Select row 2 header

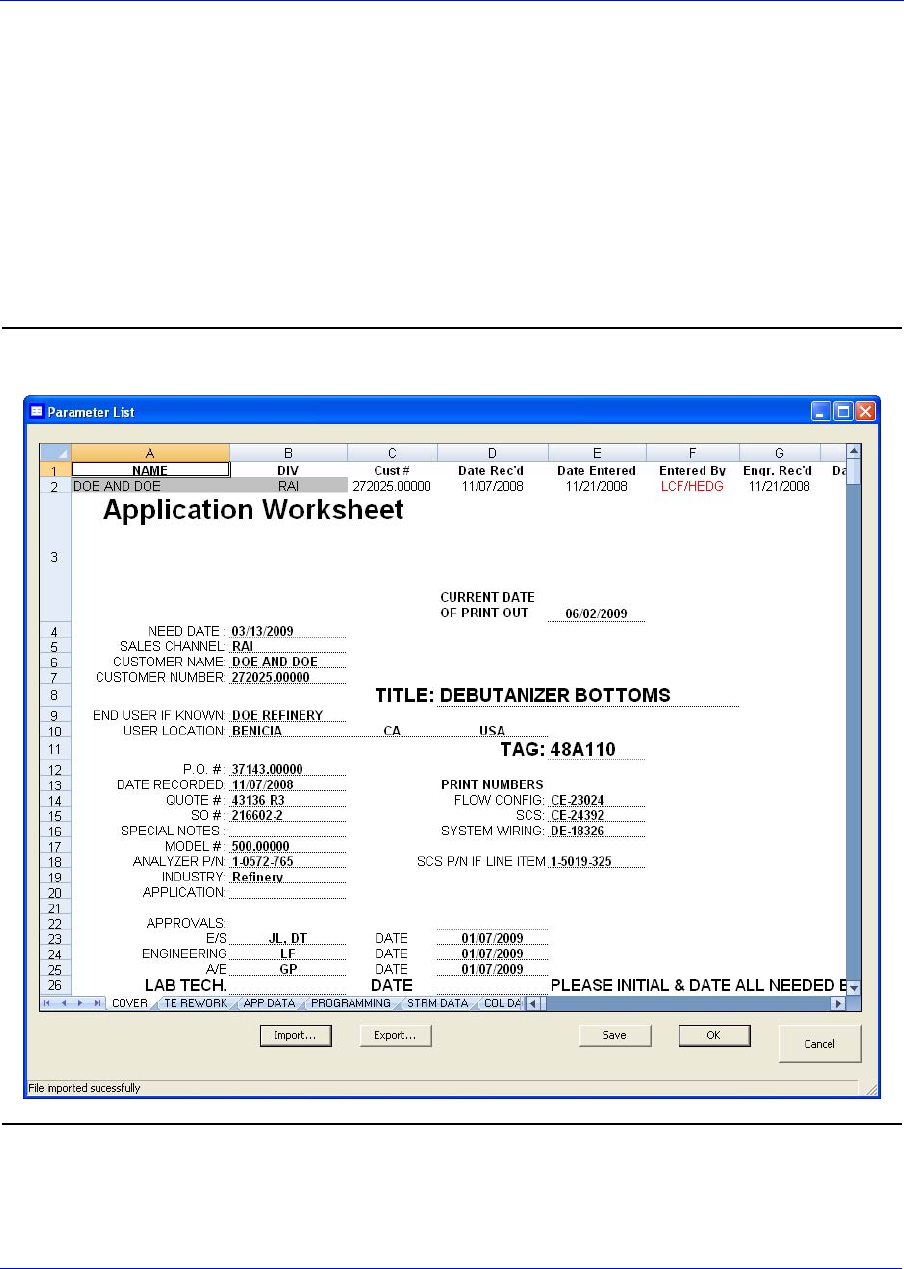coord(55,486)
